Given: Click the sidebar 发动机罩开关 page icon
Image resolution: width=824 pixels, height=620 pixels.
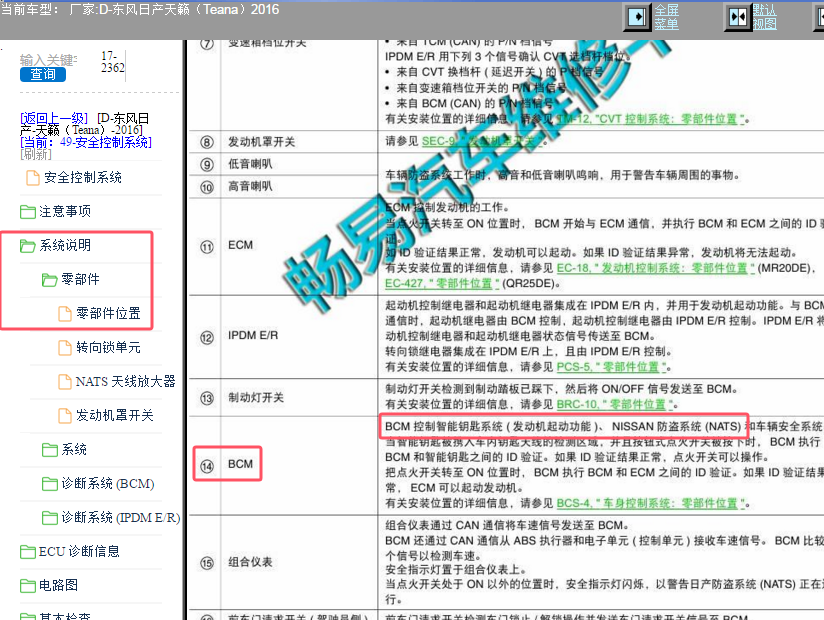Looking at the screenshot, I should [65, 416].
